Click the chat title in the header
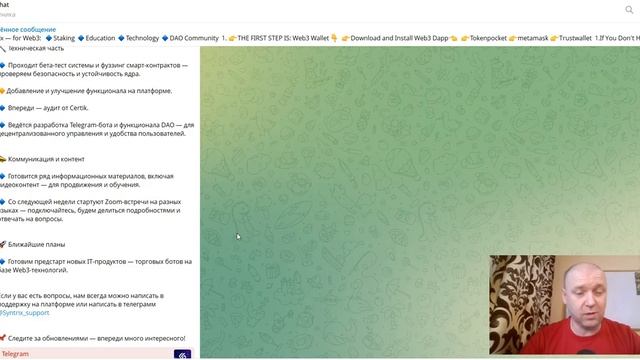640x360 pixels. (4, 5)
